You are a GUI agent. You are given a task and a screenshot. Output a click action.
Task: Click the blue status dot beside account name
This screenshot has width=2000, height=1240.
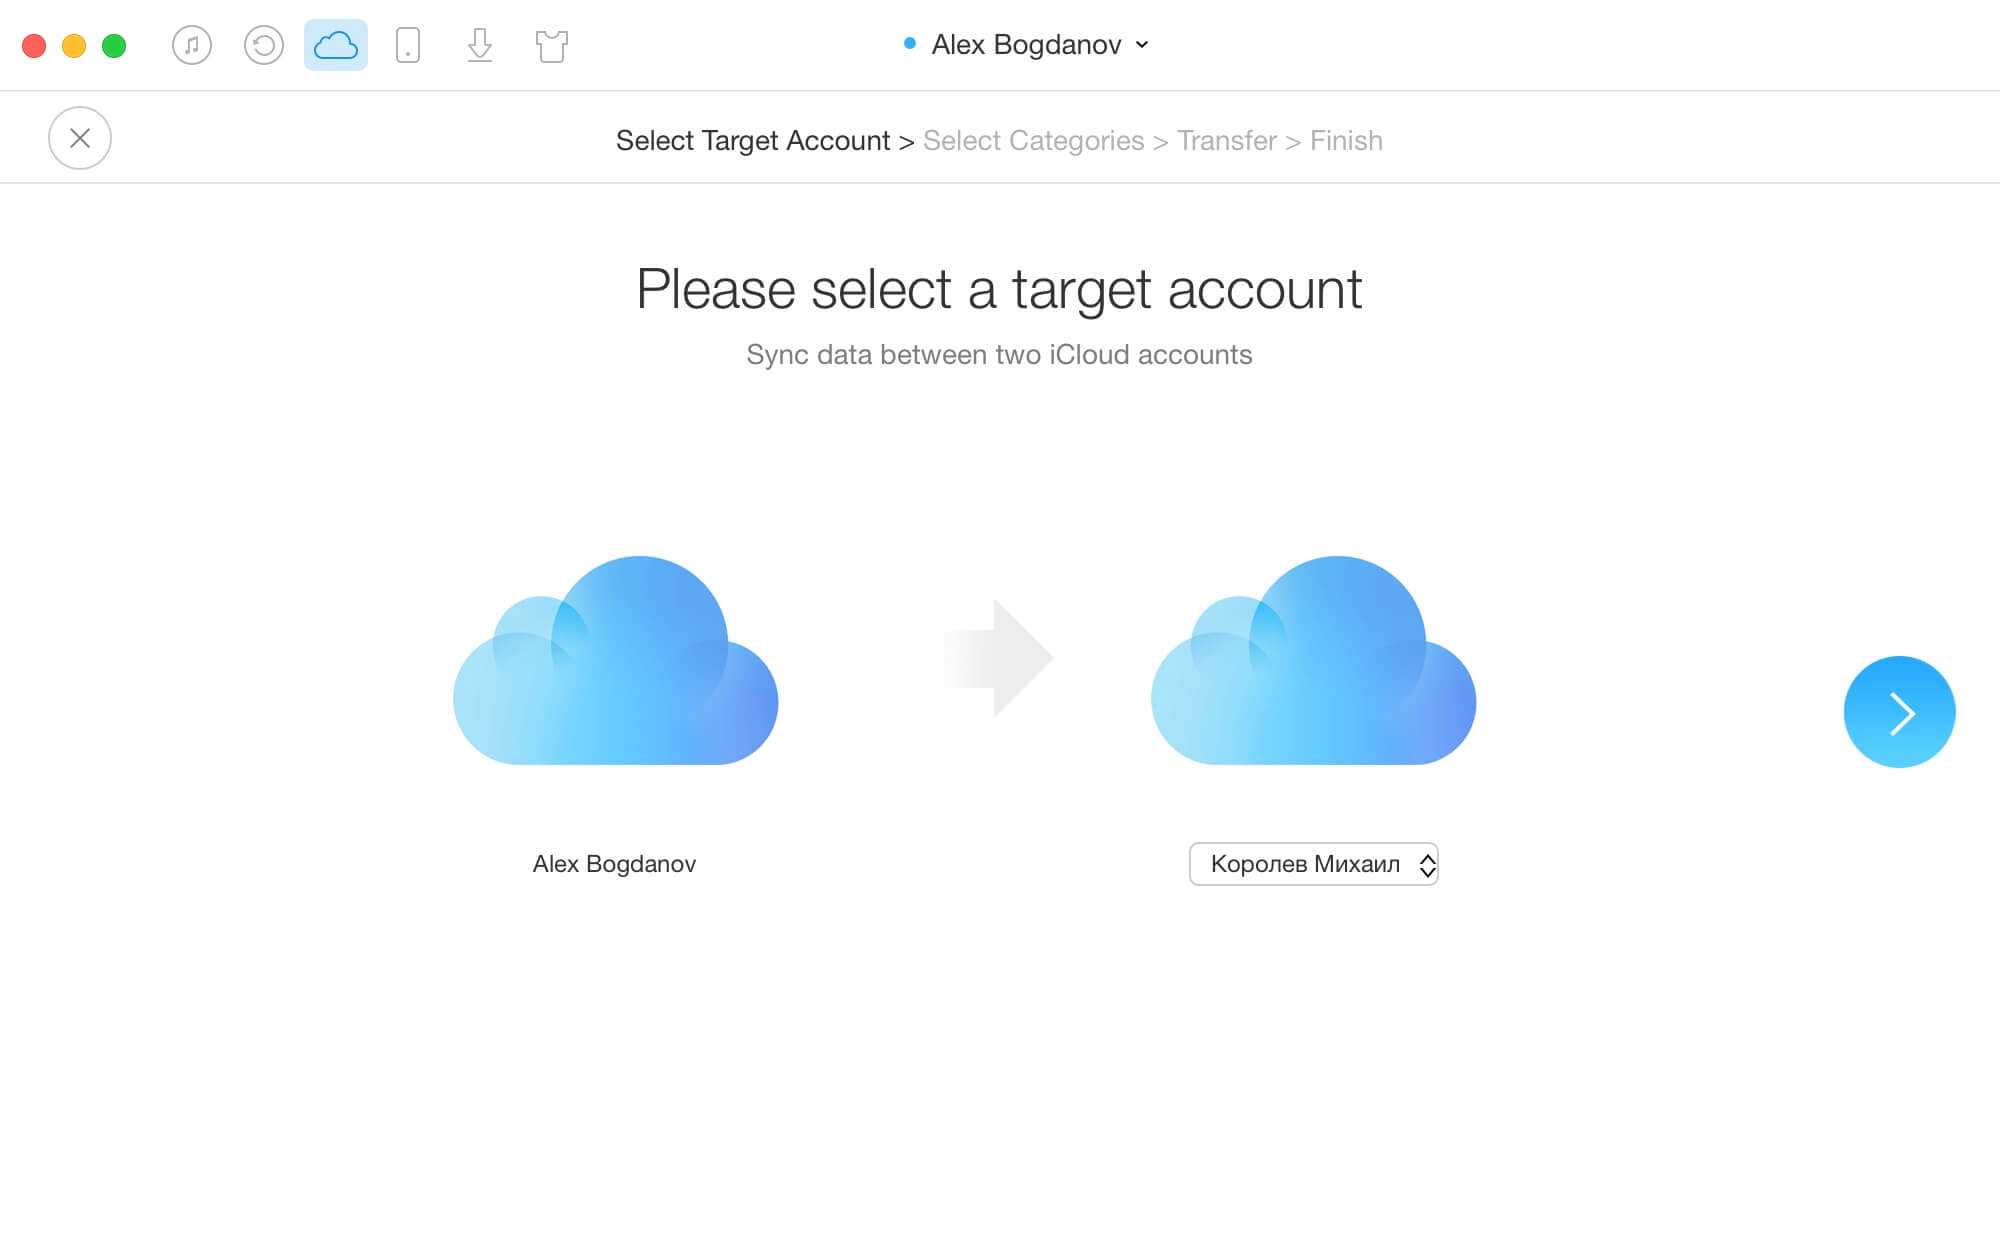pos(910,43)
